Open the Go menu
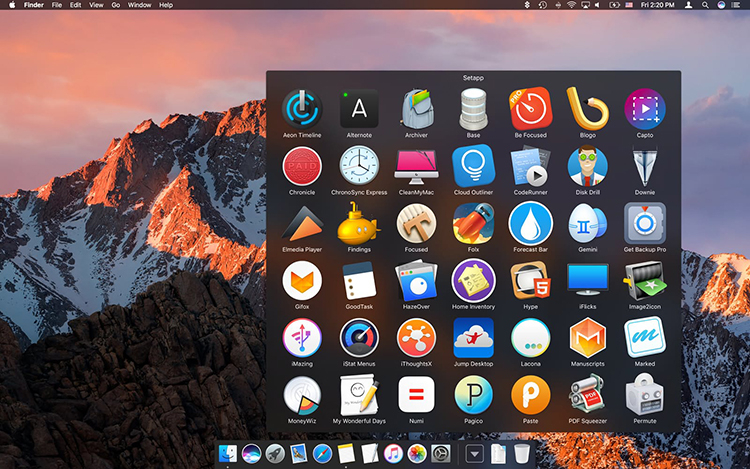Screen dimensions: 750x469 (x=116, y=5)
